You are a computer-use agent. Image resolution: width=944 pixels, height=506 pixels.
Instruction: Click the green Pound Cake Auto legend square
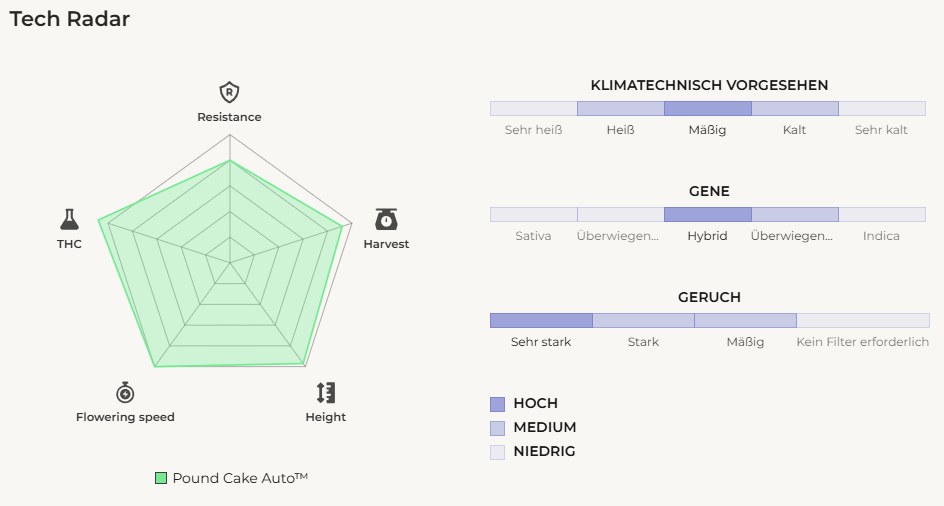161,478
